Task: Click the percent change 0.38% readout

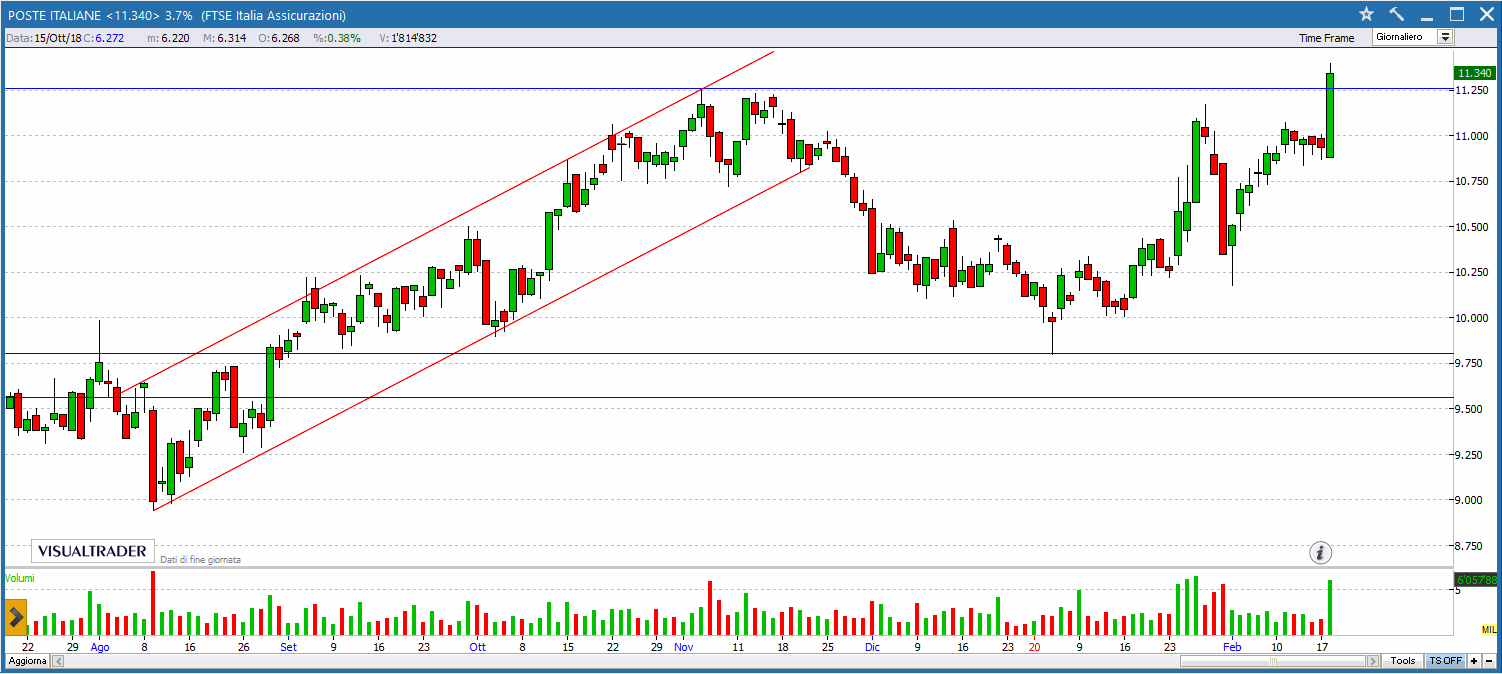Action: tap(337, 38)
